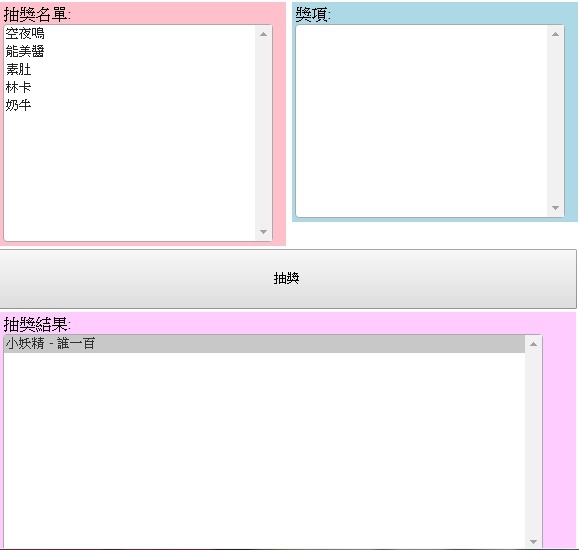Click the 抽獎名單 label
Screen dimensions: 579x550
click(37, 14)
